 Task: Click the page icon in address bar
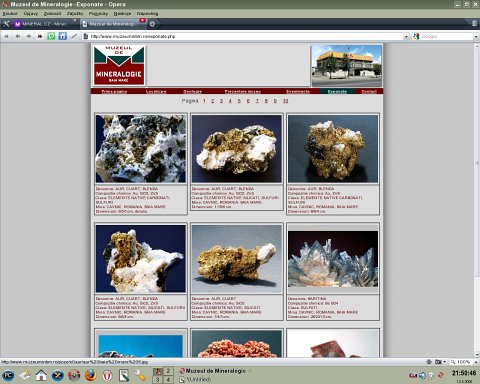click(x=86, y=36)
